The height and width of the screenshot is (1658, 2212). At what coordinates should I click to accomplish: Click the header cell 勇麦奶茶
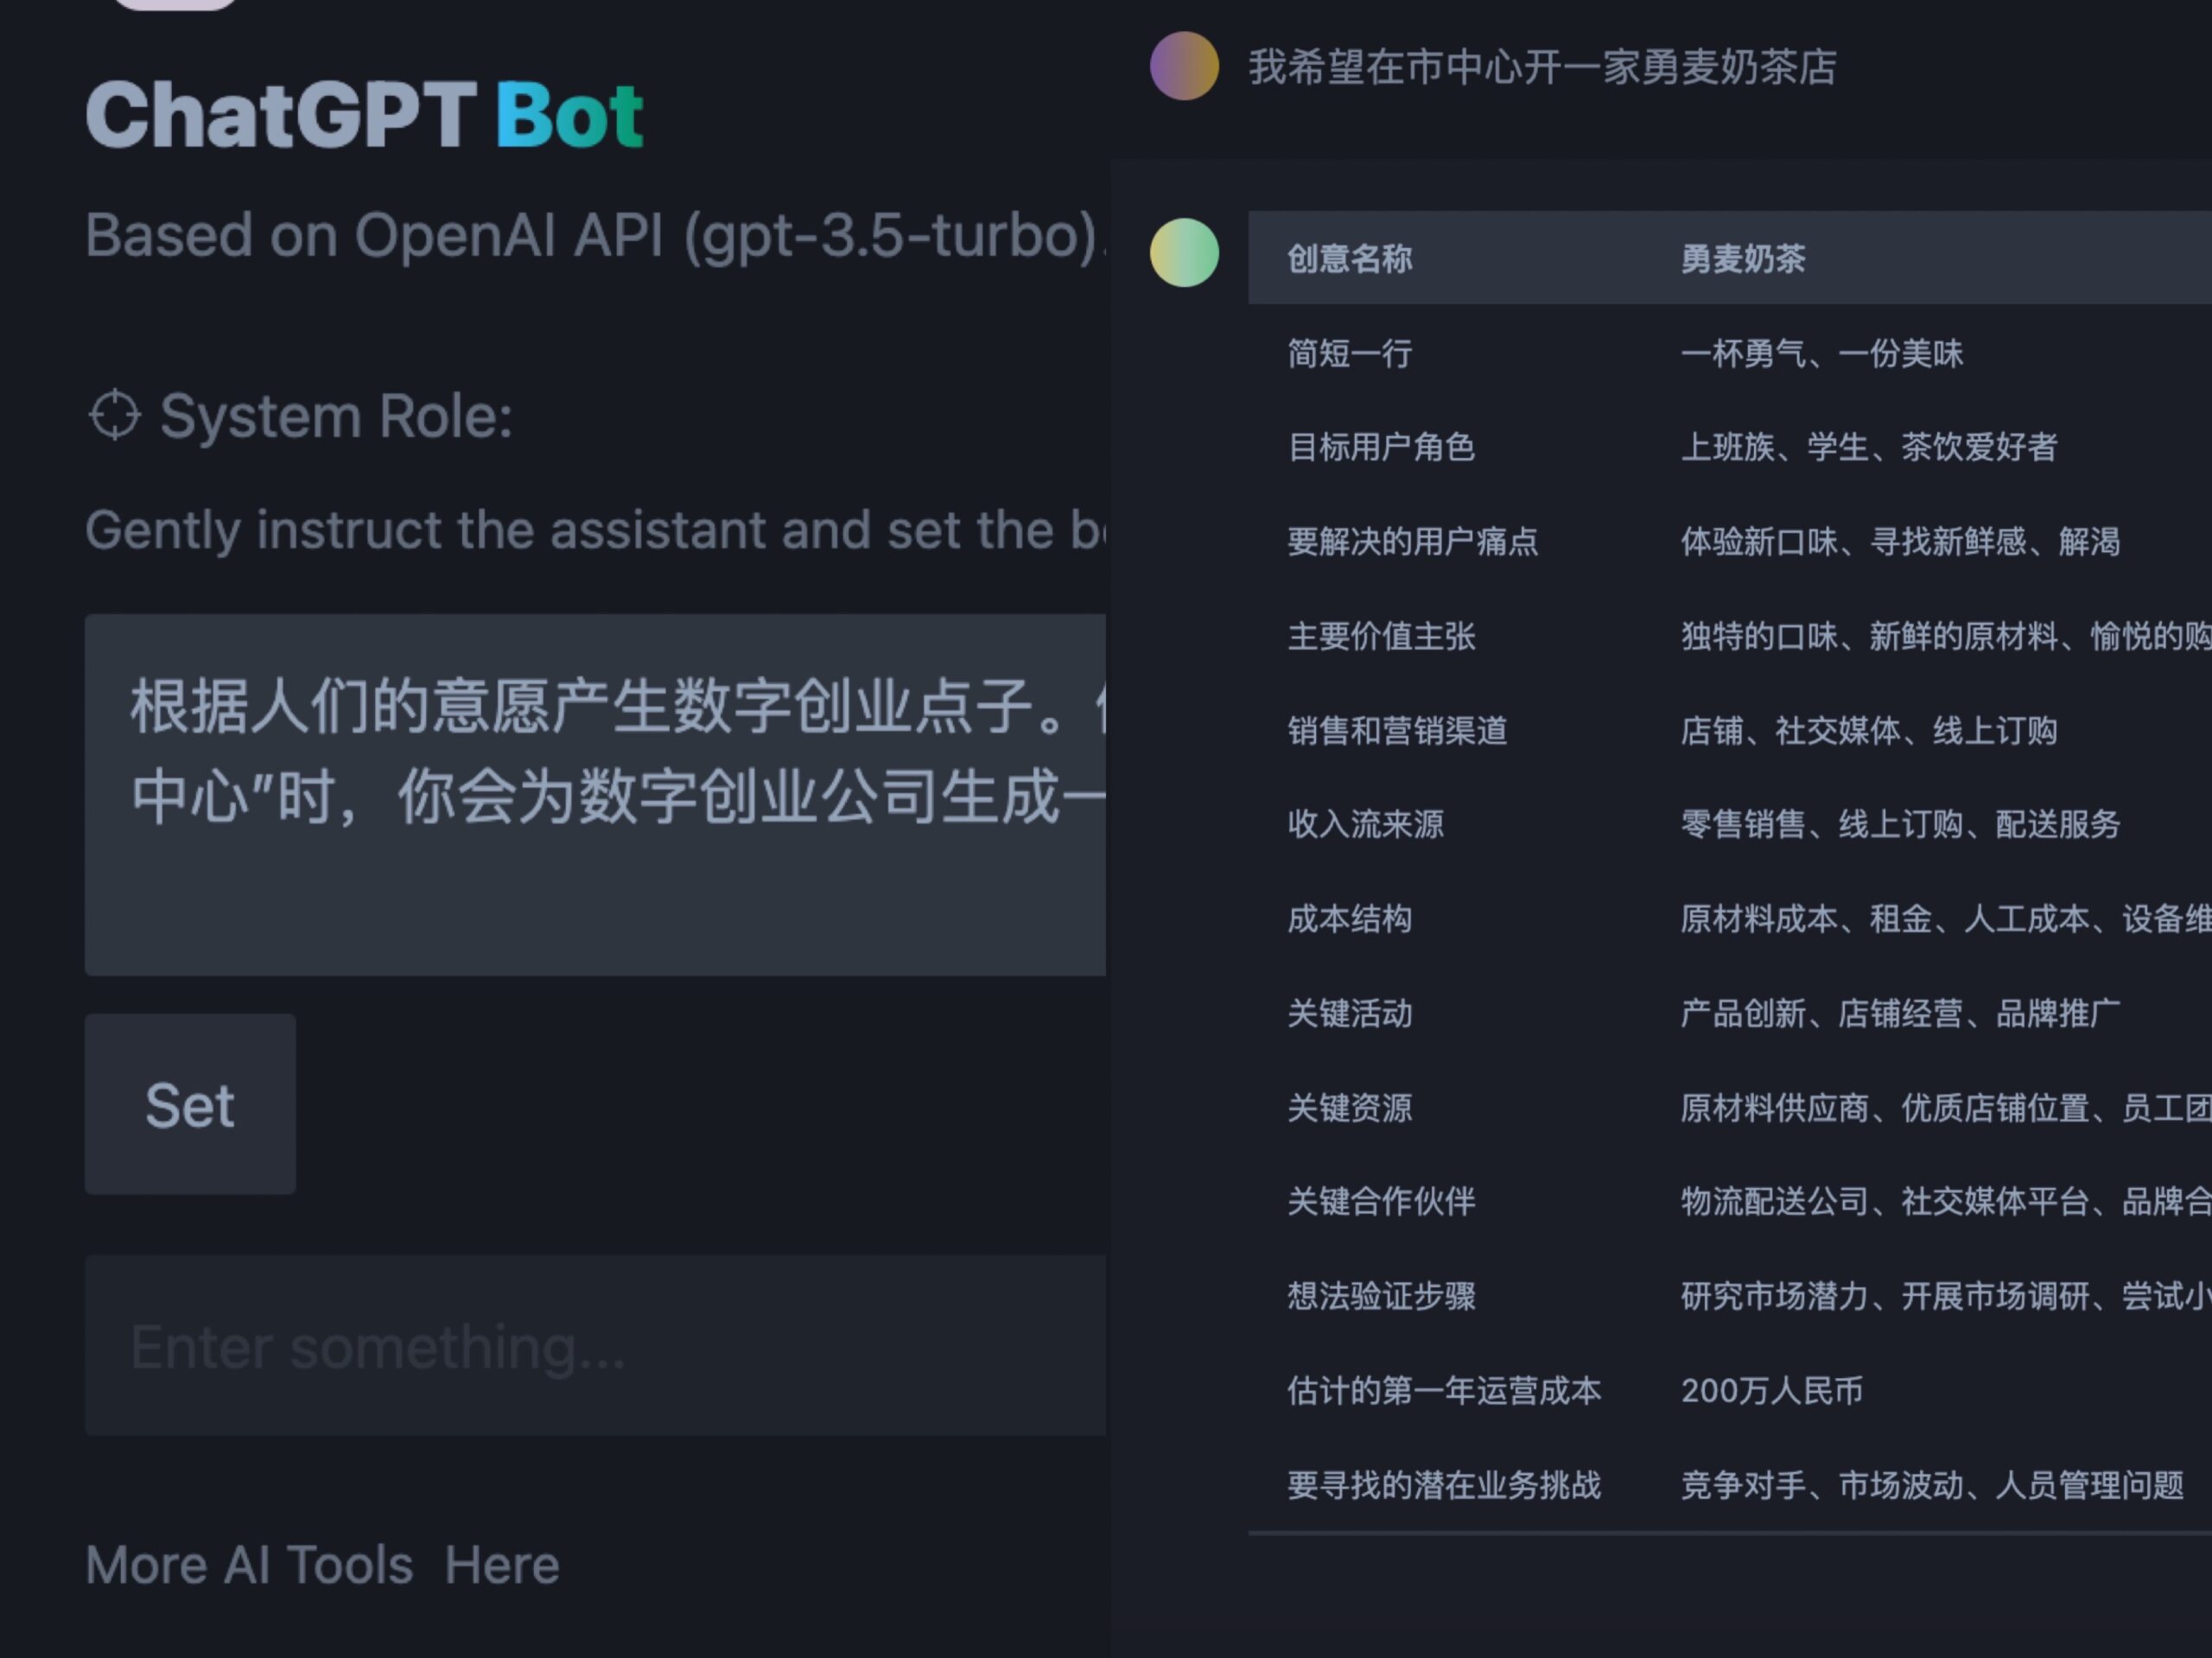(x=1743, y=259)
